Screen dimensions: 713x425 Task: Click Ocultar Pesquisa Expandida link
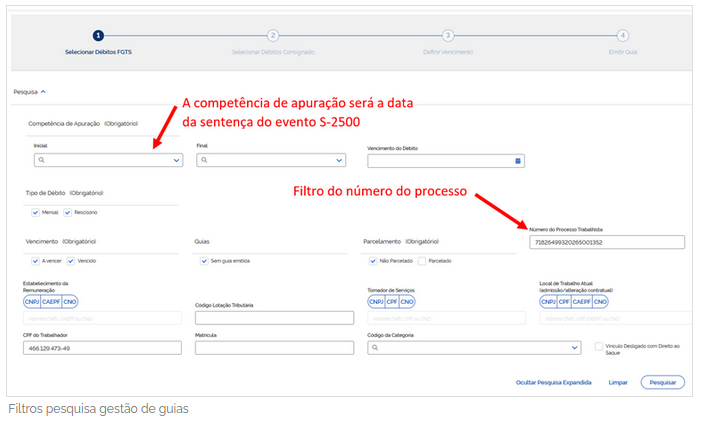click(x=553, y=382)
